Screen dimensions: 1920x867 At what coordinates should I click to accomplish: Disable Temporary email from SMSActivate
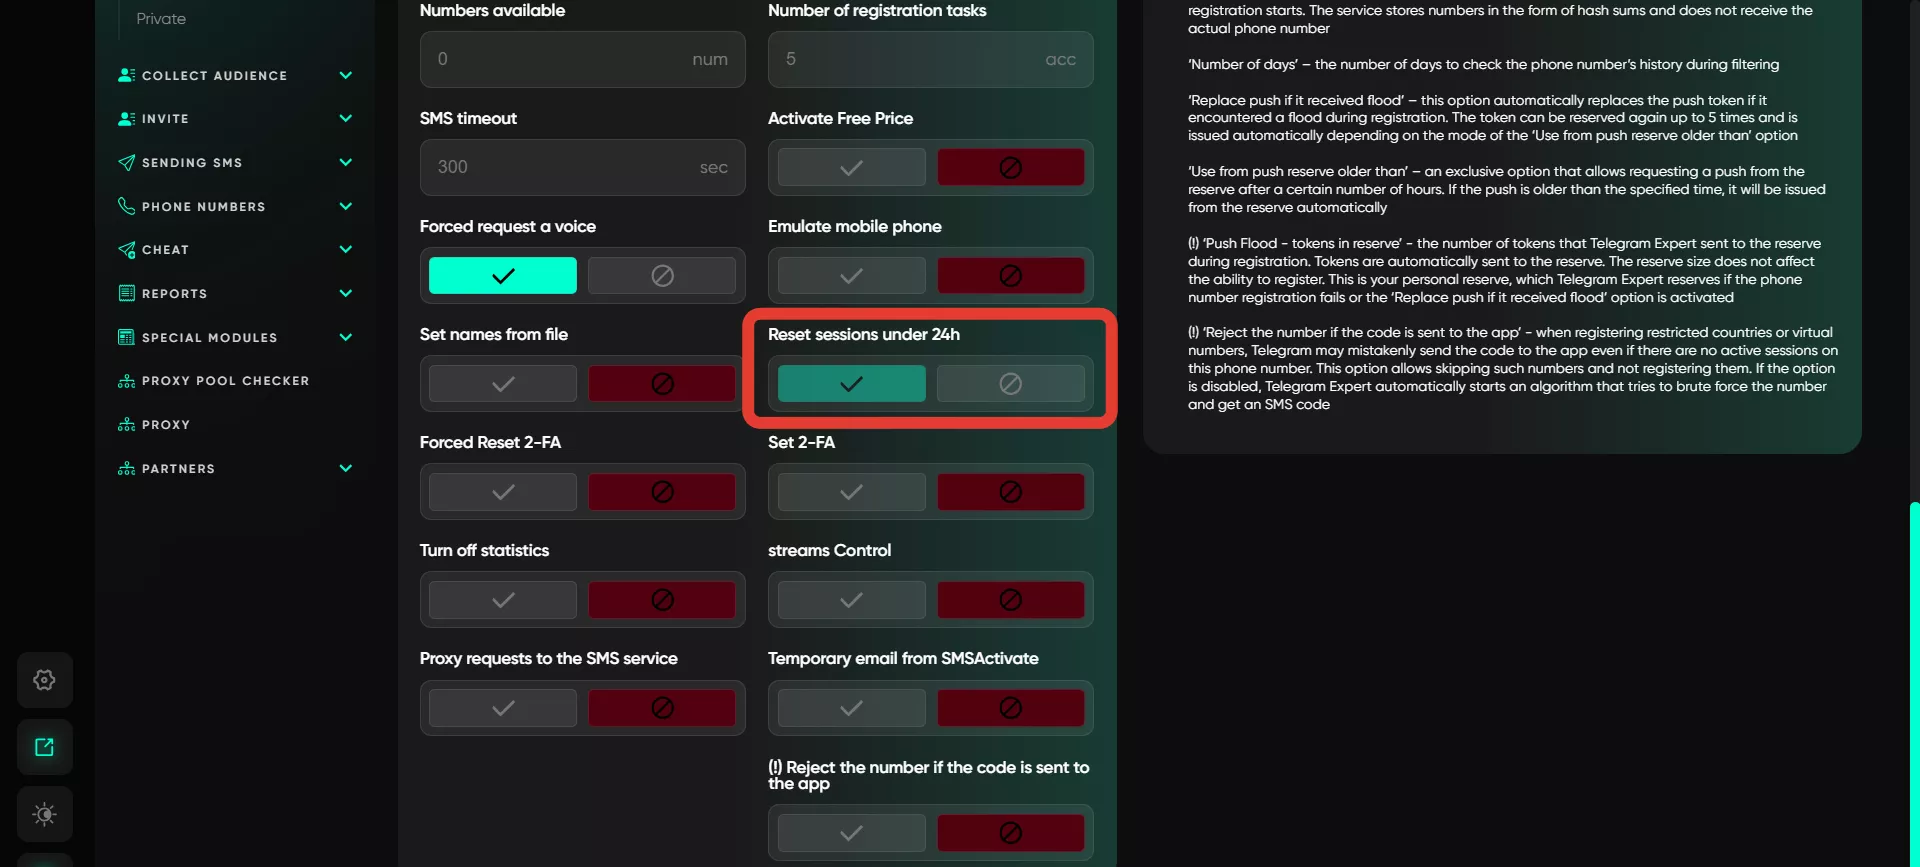click(1010, 708)
